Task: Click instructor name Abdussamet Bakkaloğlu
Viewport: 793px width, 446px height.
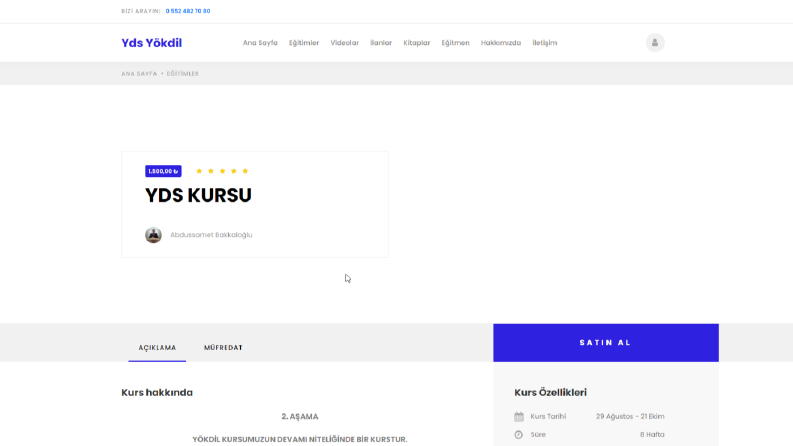Action: point(211,235)
